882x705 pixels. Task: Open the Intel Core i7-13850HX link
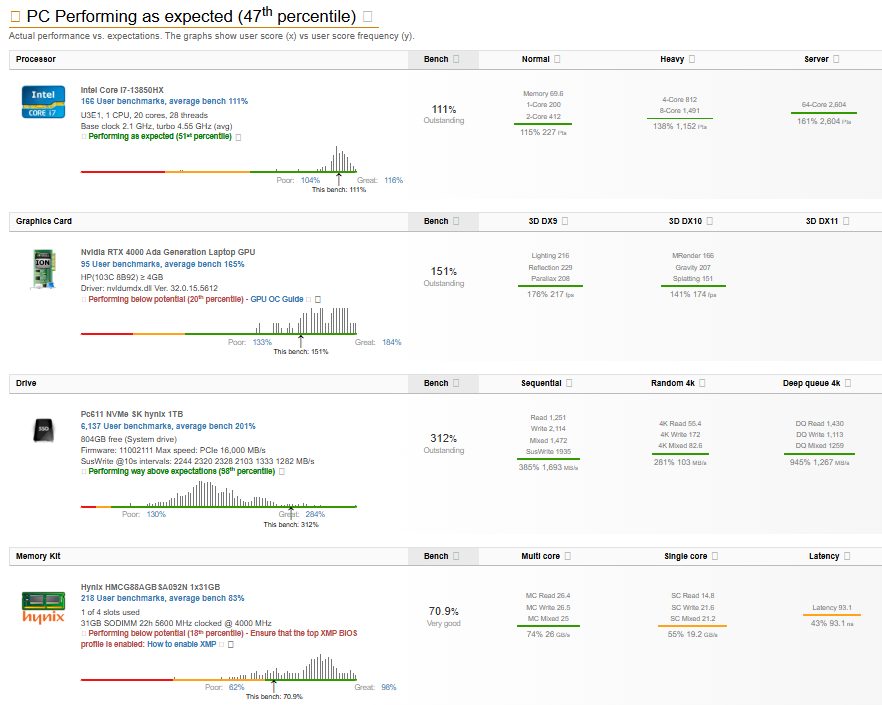point(122,90)
